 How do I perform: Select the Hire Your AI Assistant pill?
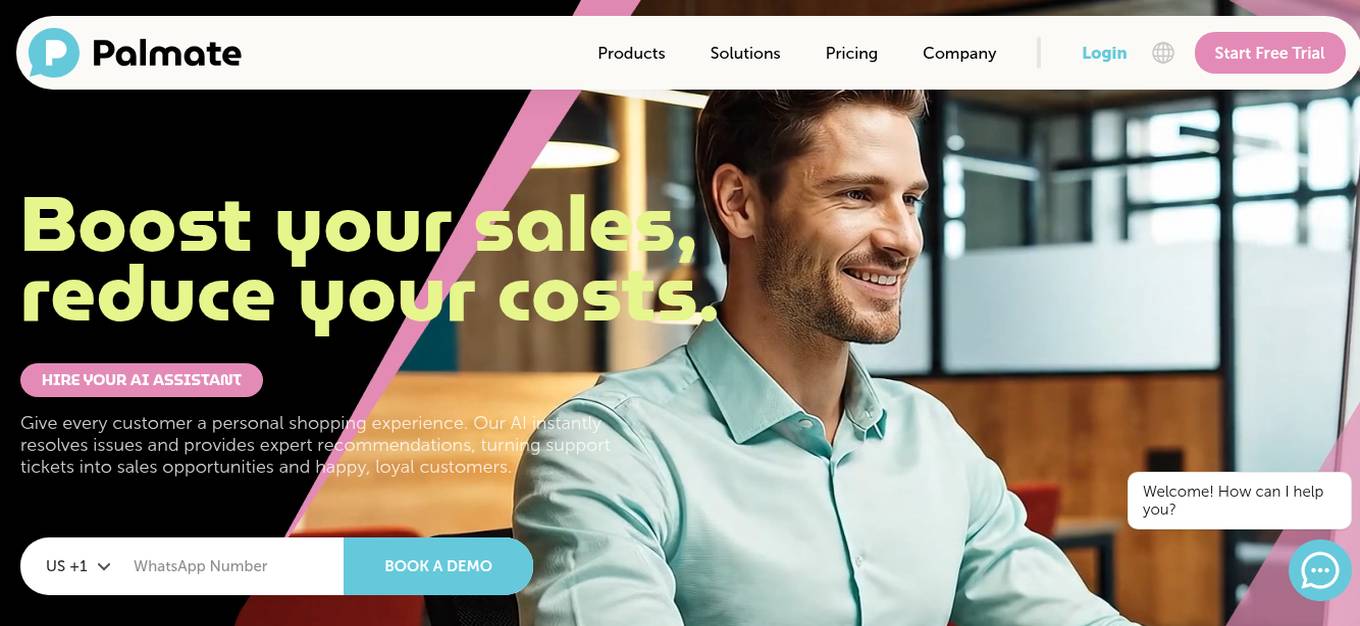(x=142, y=380)
